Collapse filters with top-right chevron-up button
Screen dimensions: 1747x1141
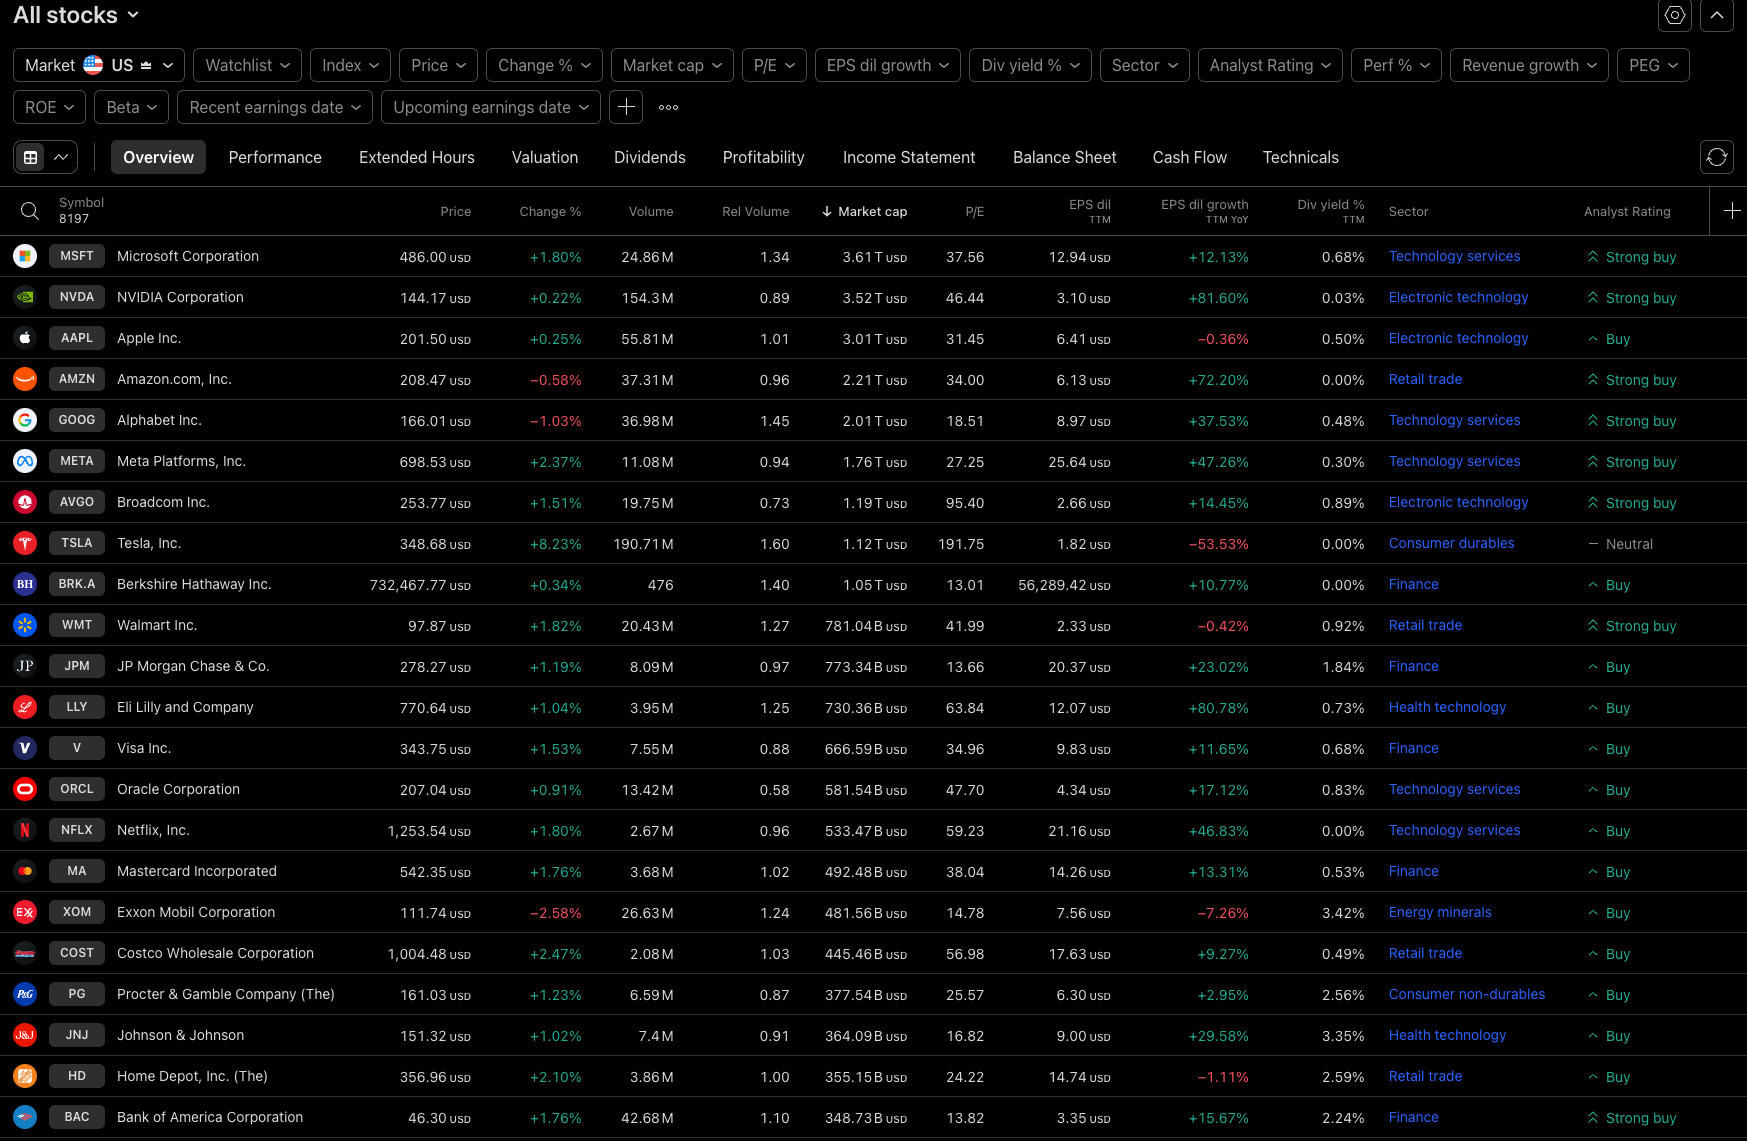tap(1717, 15)
